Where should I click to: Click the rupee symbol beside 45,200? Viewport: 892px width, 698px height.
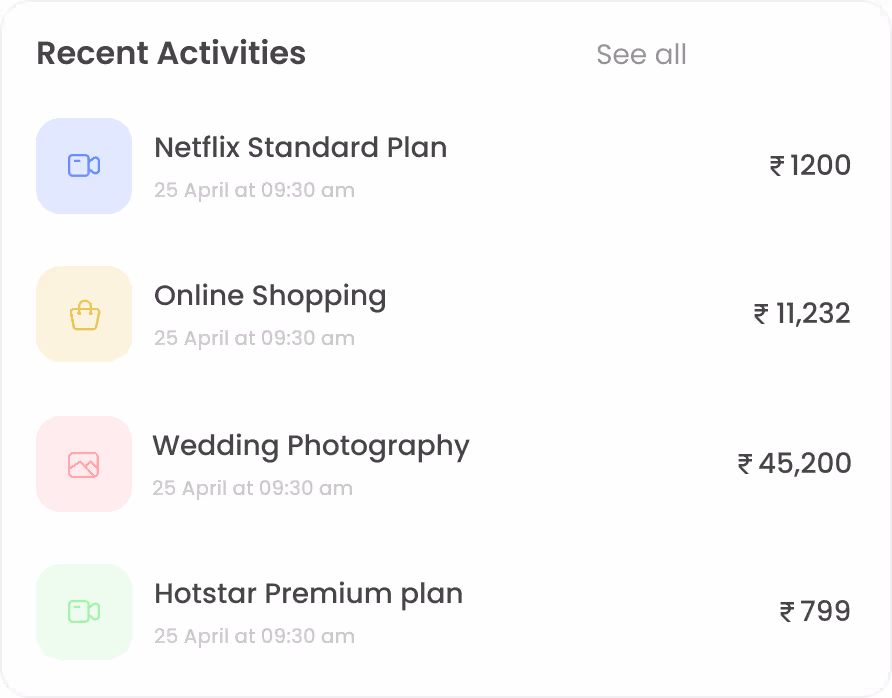[x=745, y=464]
